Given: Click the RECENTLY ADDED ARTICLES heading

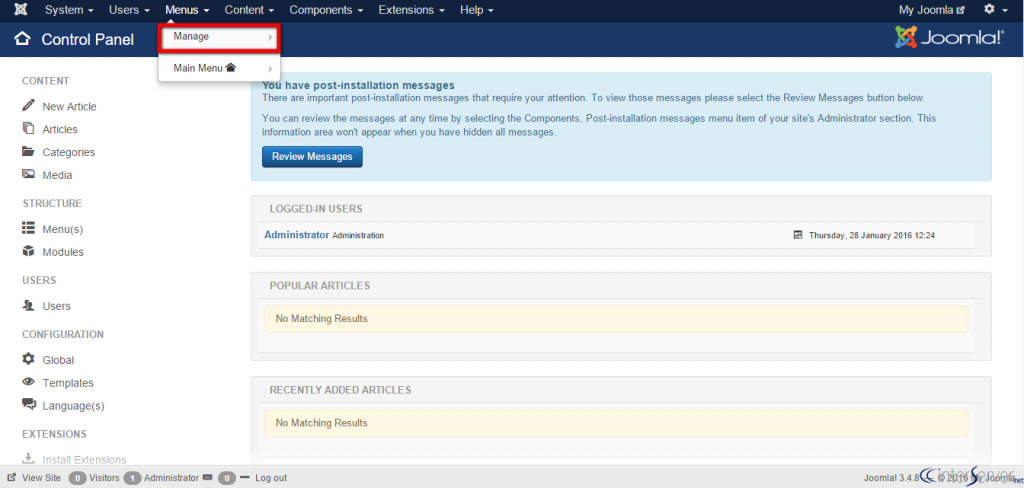Looking at the screenshot, I should (x=340, y=390).
